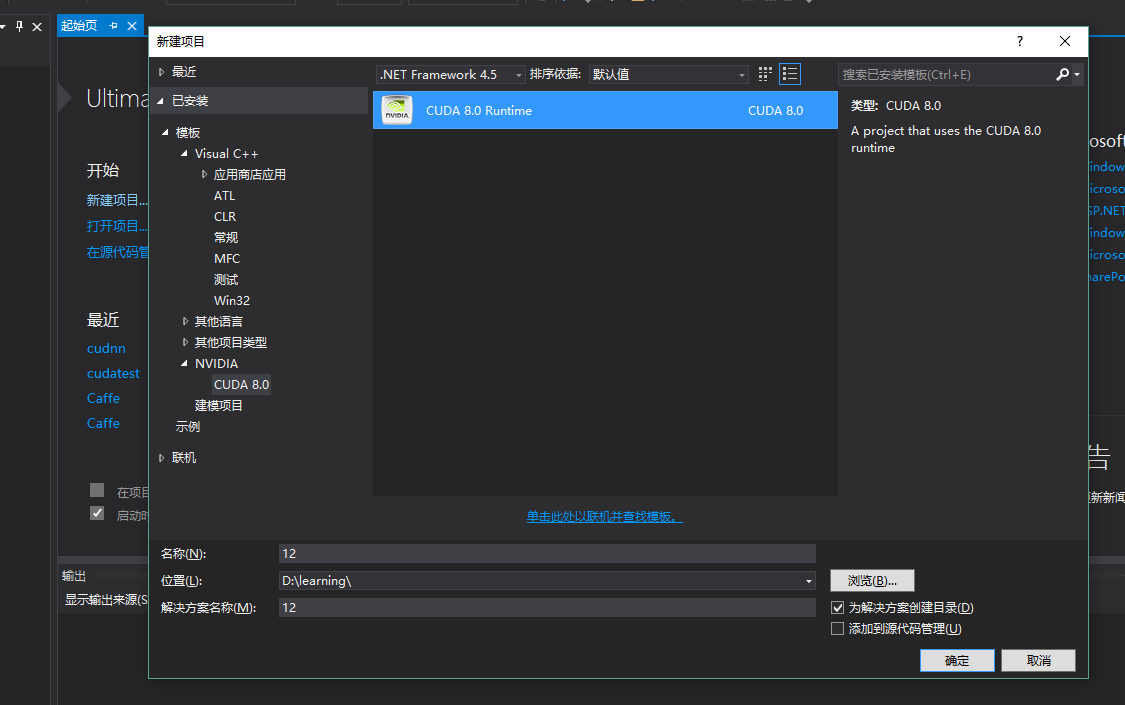Click the pin icon on the left panel
The height and width of the screenshot is (705, 1125).
click(x=19, y=26)
